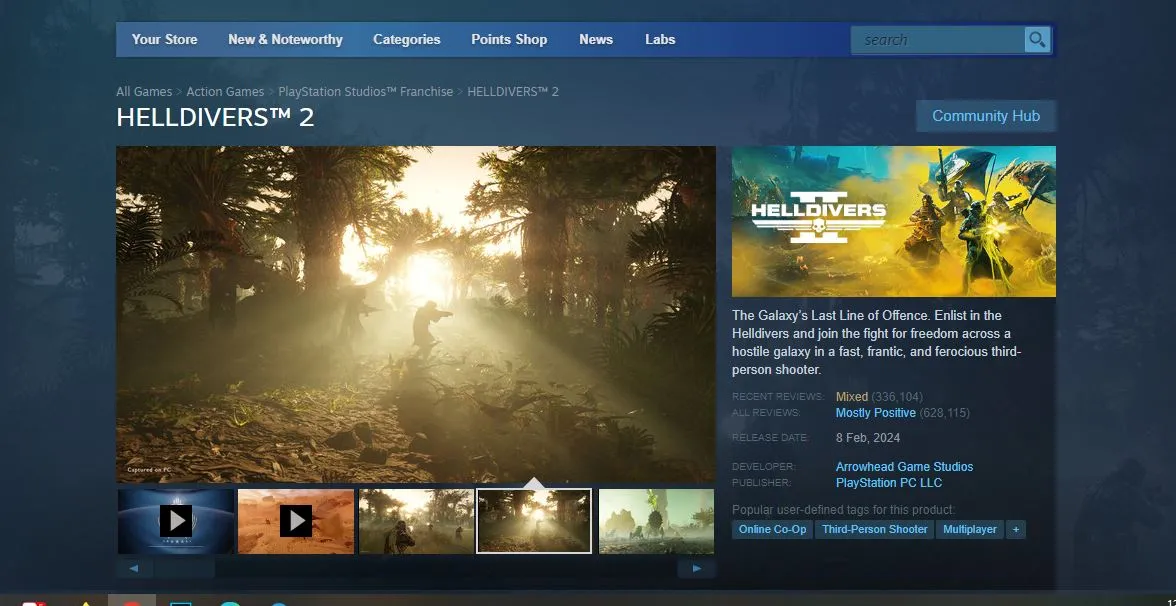Expand the New & Noteworthy menu
1176x606 pixels.
tap(285, 40)
